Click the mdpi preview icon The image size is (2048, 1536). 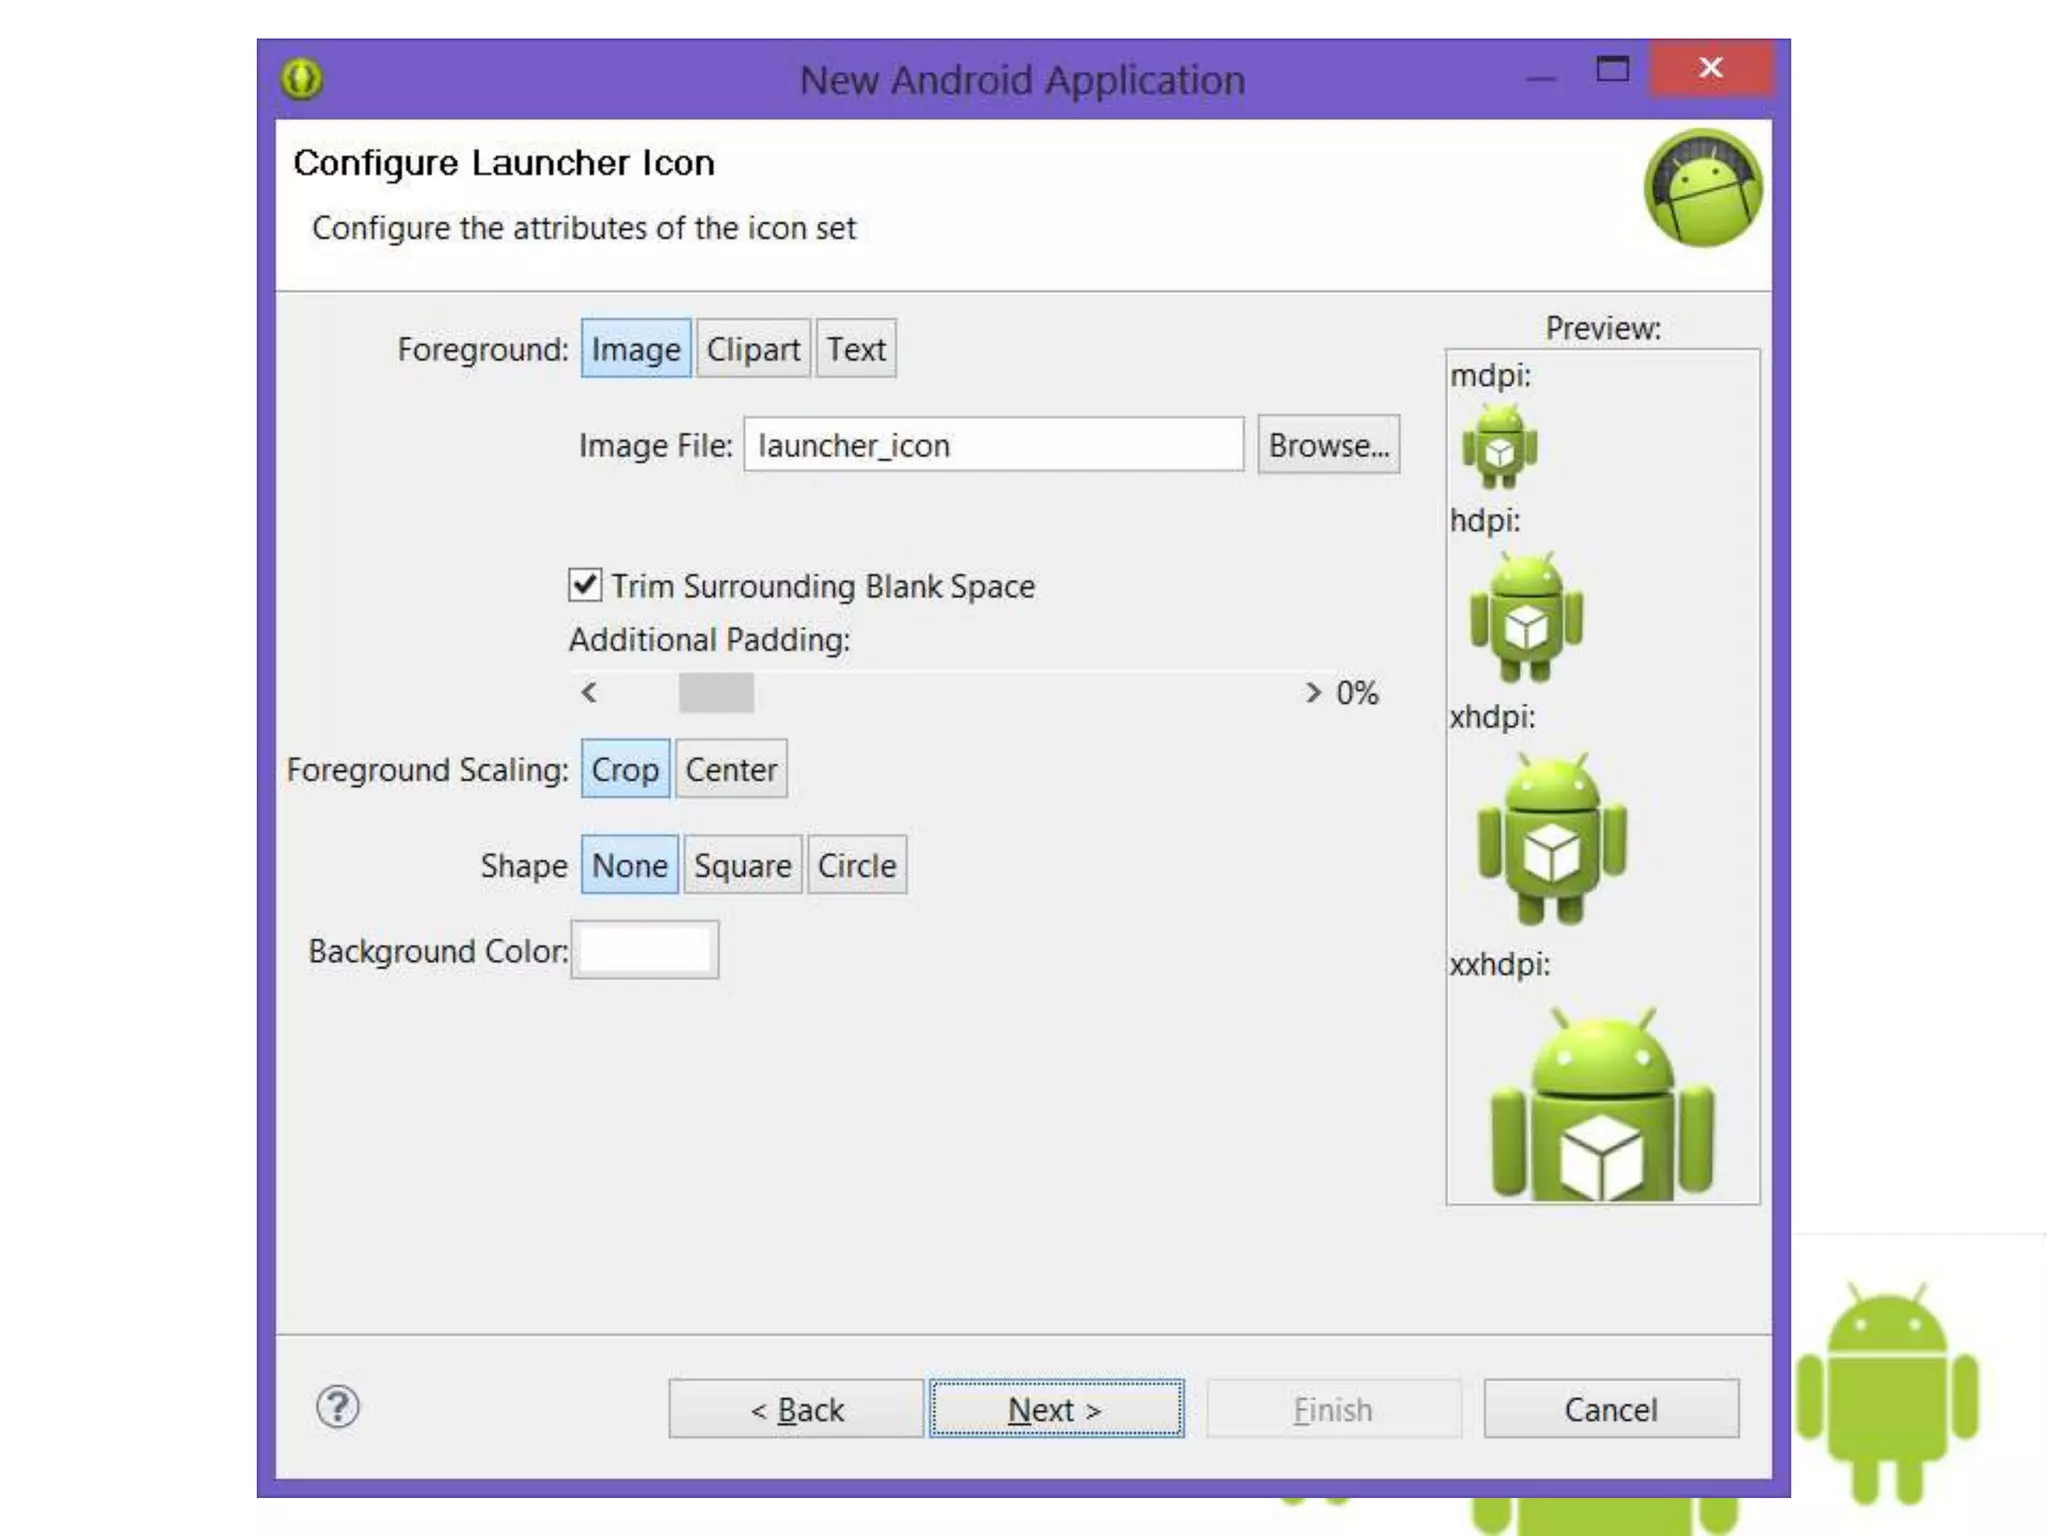pyautogui.click(x=1498, y=446)
